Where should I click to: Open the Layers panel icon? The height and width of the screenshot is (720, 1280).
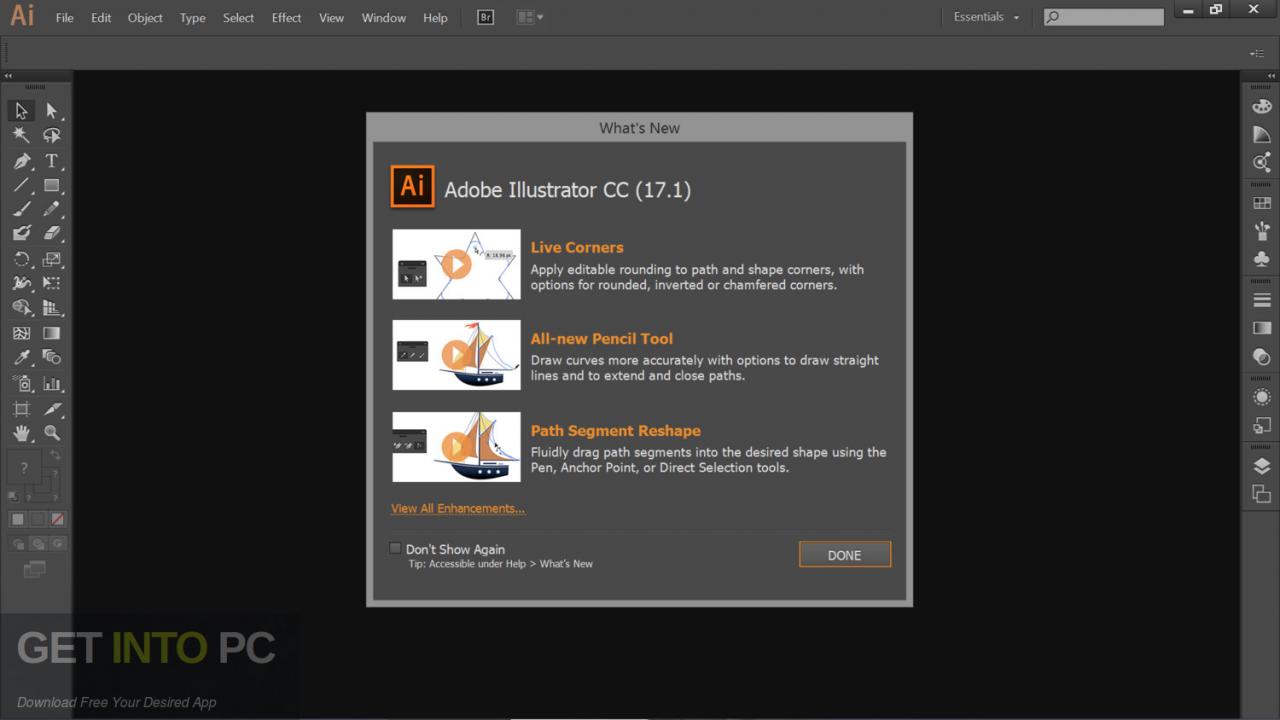click(x=1262, y=466)
